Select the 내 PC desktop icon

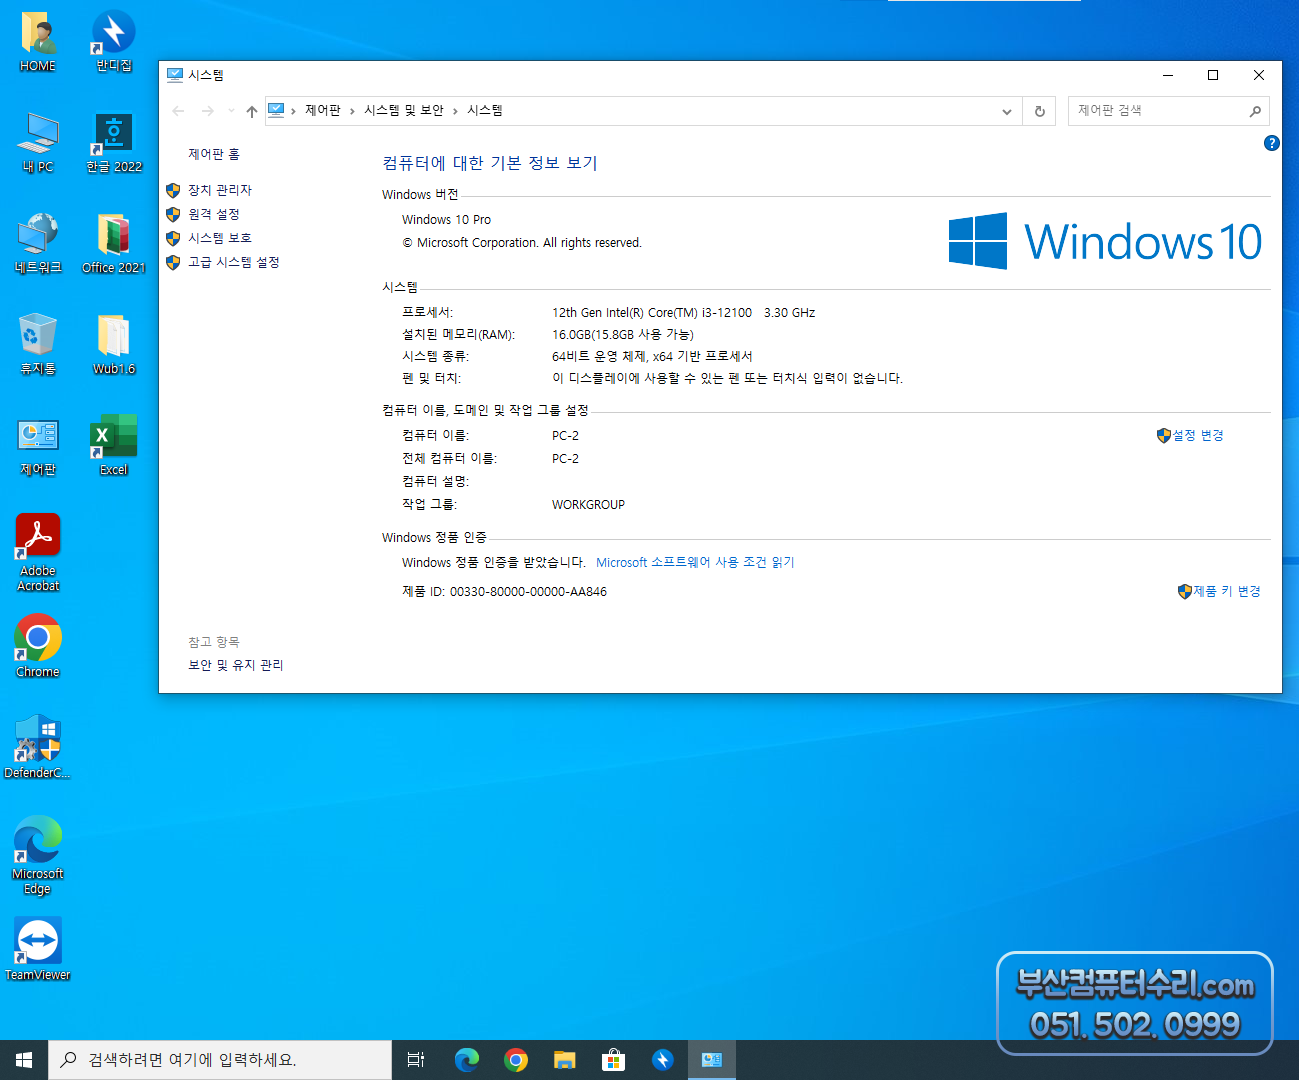(x=38, y=143)
